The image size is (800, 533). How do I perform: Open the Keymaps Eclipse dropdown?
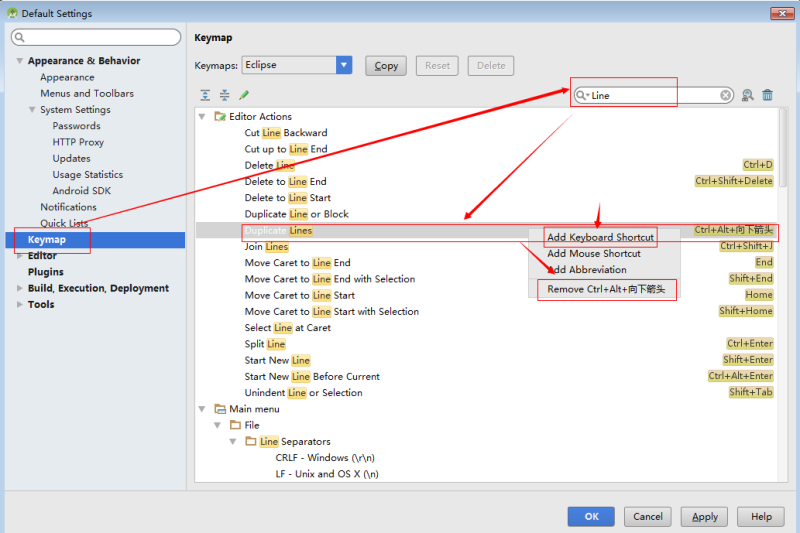pyautogui.click(x=344, y=65)
